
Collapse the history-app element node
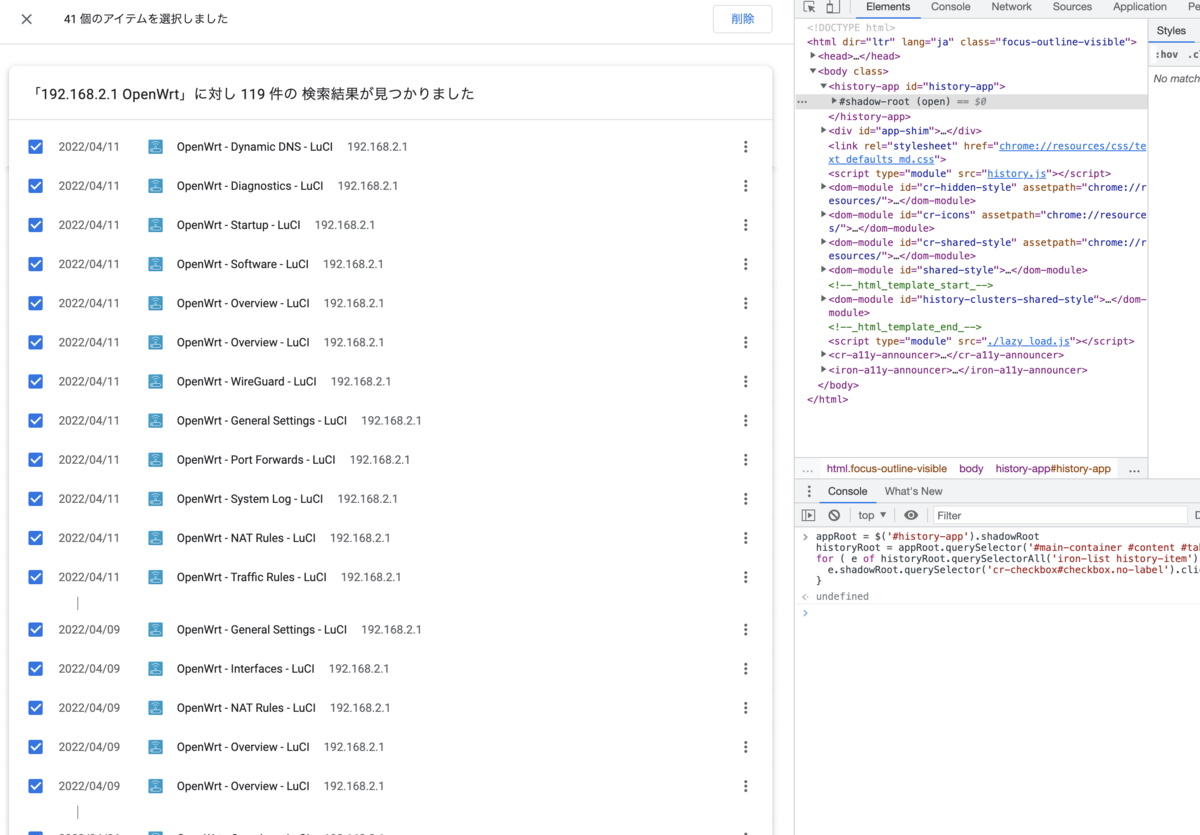824,87
